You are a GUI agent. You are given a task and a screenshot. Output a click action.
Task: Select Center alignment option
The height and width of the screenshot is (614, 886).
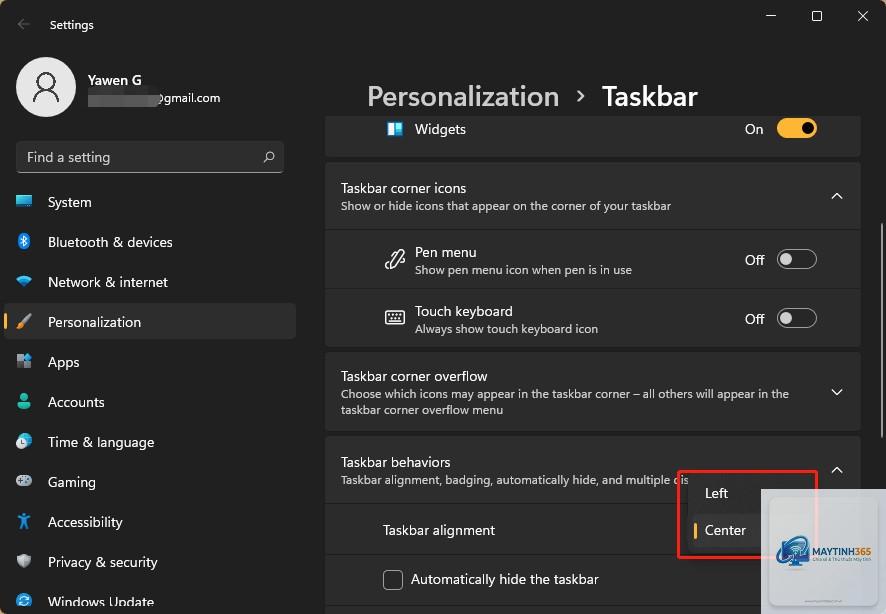tap(725, 530)
